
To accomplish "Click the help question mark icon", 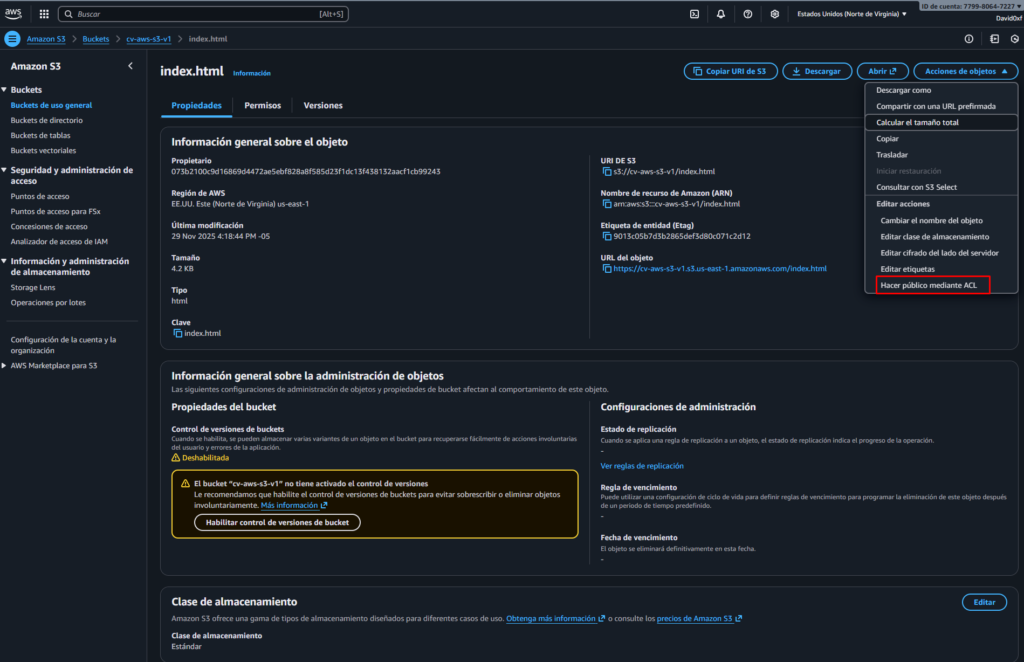I will pos(748,14).
